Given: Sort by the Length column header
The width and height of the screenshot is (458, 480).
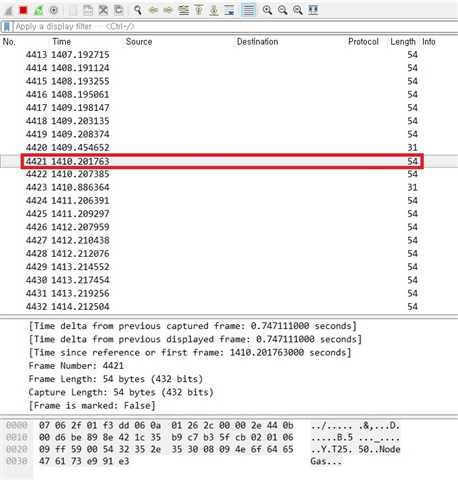Looking at the screenshot, I should tap(403, 42).
